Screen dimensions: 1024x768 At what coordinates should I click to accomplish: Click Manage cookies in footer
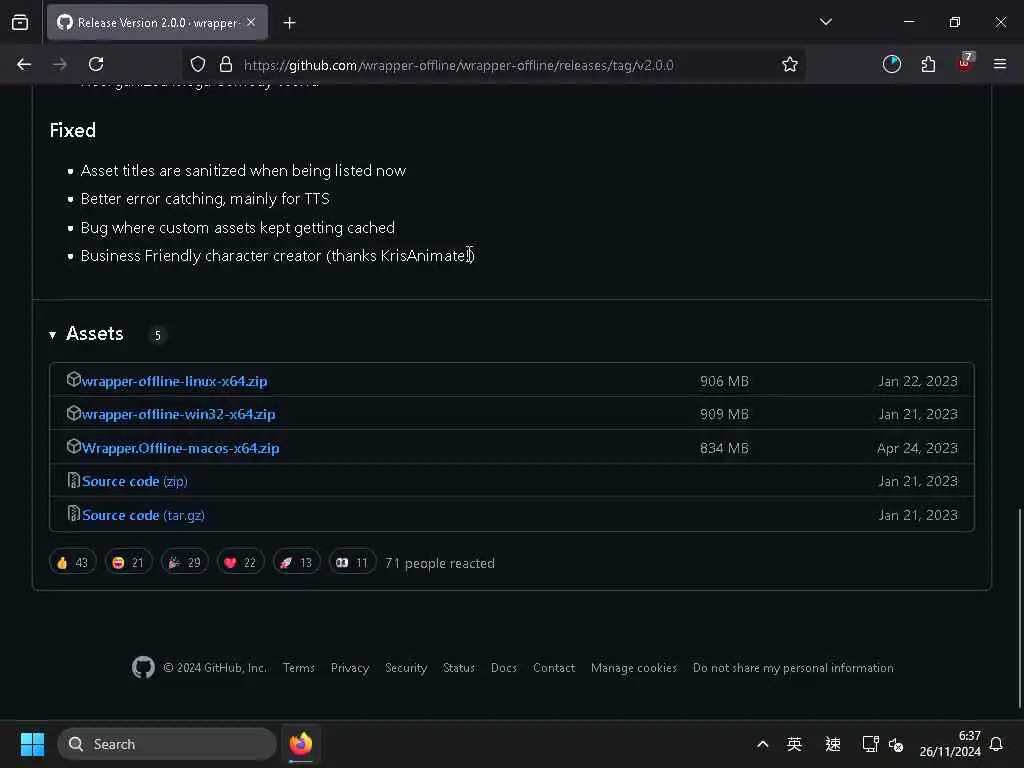click(633, 667)
